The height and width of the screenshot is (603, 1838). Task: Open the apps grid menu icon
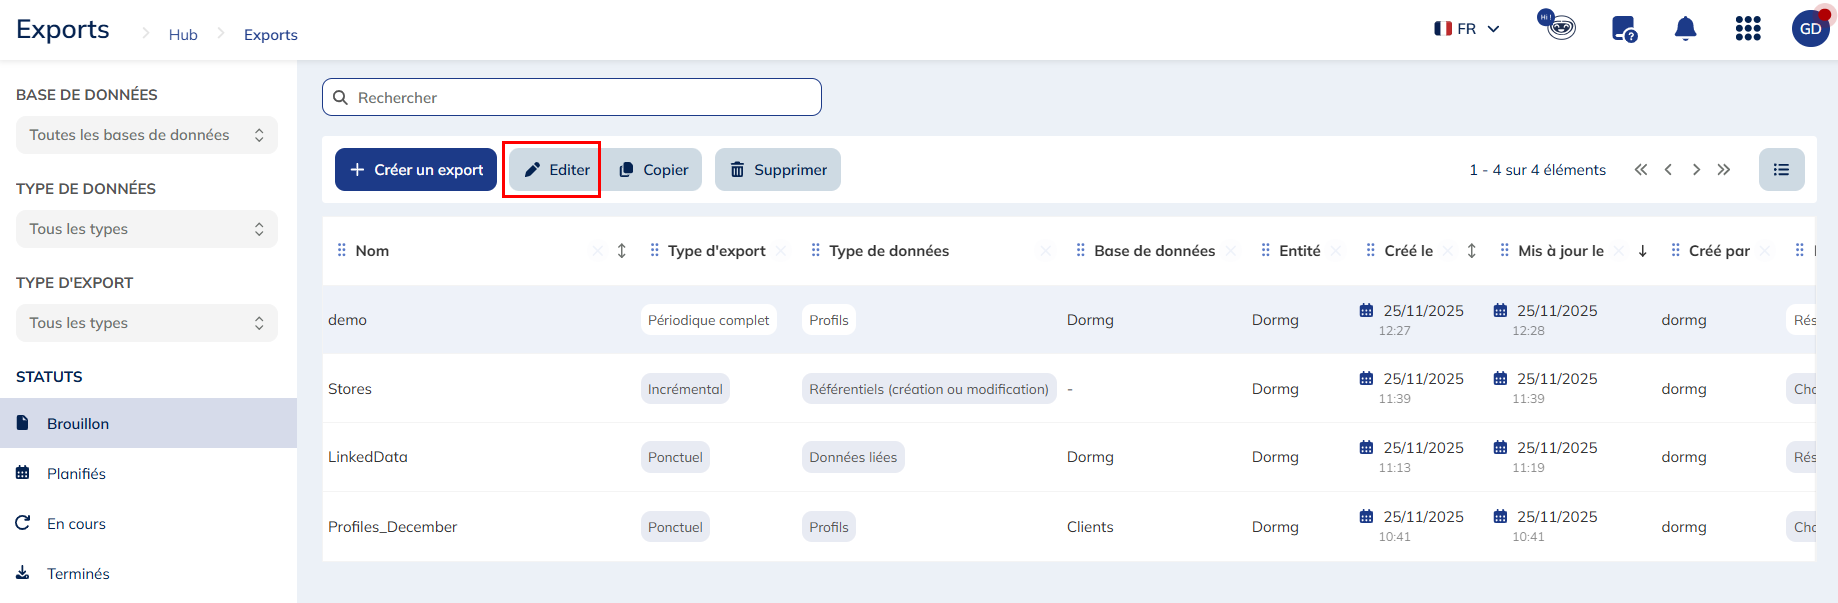click(x=1747, y=29)
